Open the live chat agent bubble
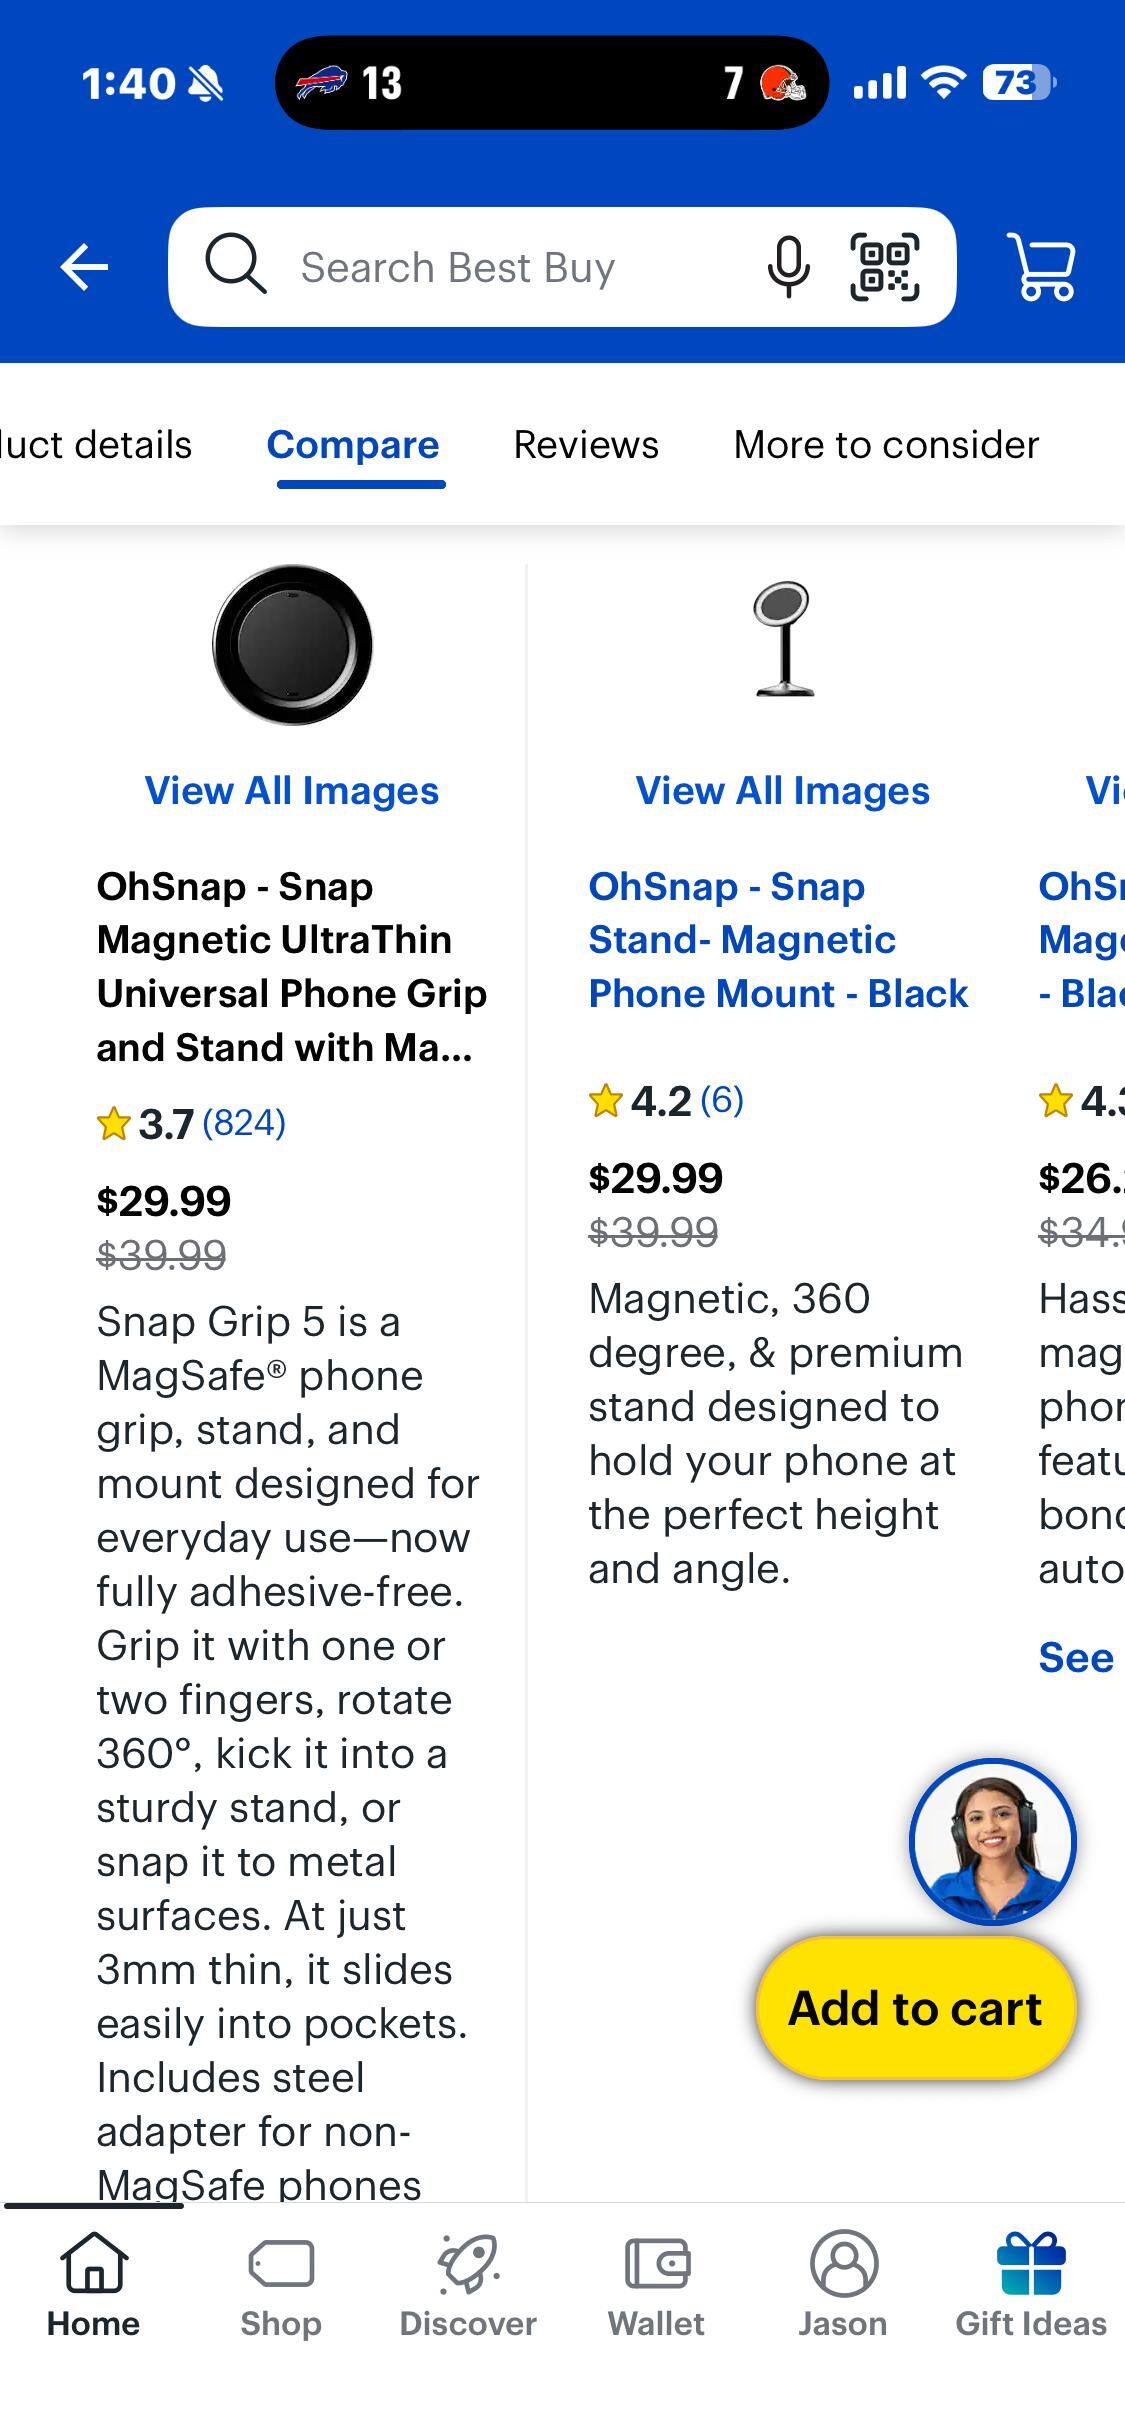Viewport: 1125px width, 2436px height. pos(992,1841)
